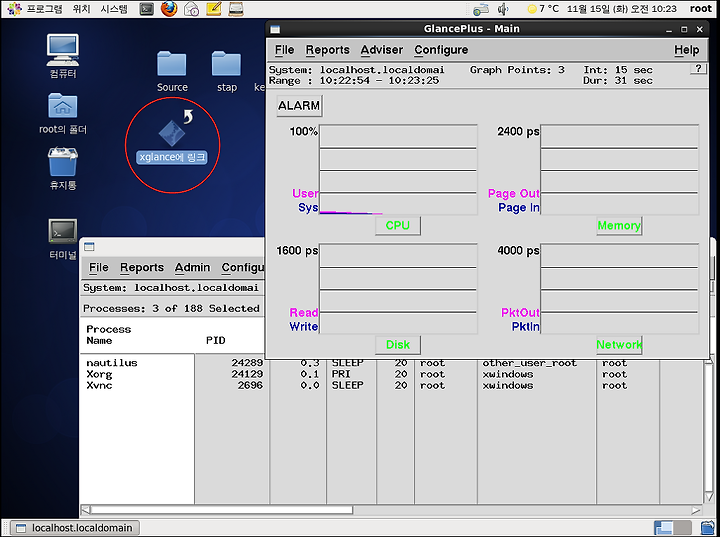Click the CPU usage graph area
This screenshot has width=720, height=537.
398,170
